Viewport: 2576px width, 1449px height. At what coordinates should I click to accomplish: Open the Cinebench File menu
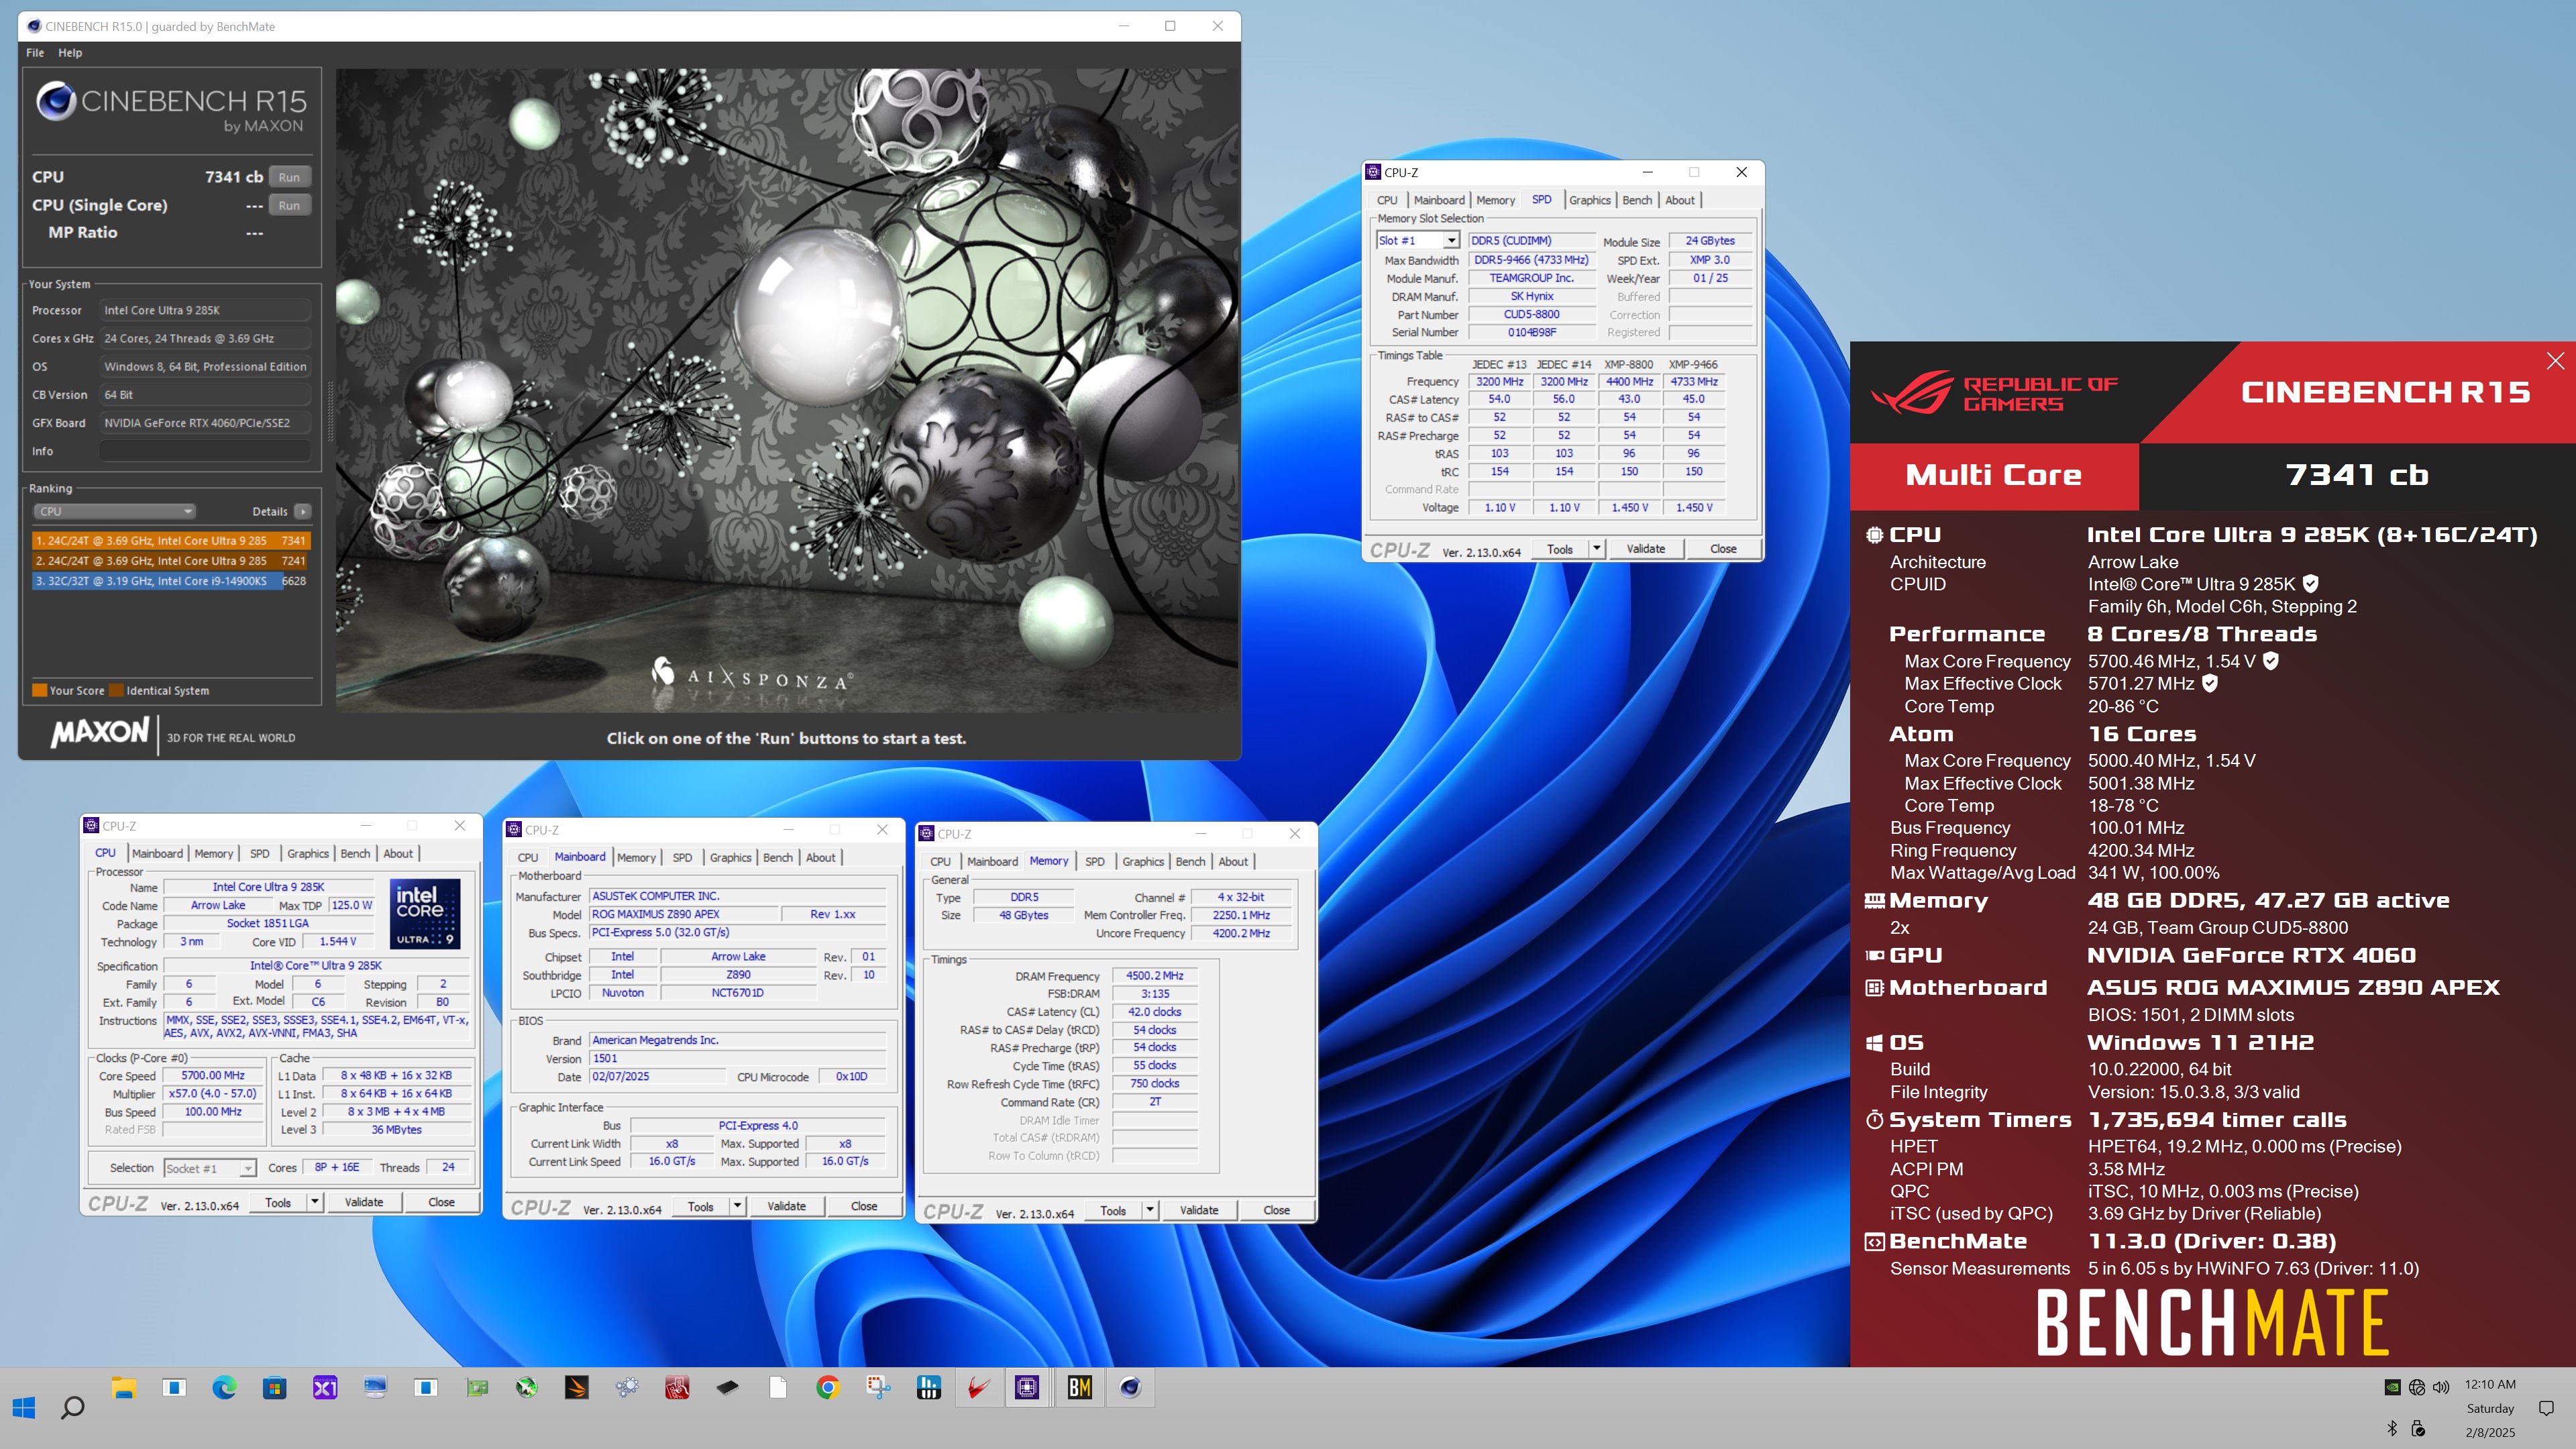(35, 53)
